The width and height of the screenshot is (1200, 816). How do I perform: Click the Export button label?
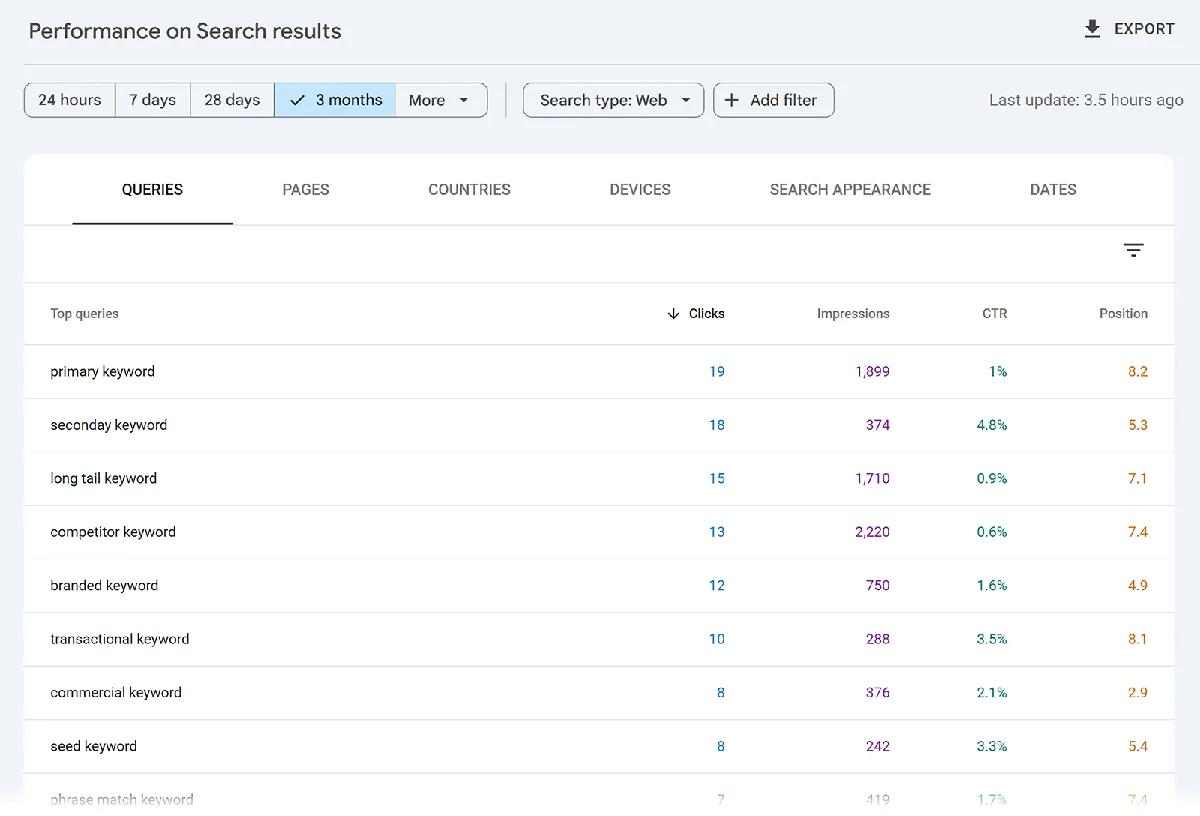pyautogui.click(x=1145, y=29)
